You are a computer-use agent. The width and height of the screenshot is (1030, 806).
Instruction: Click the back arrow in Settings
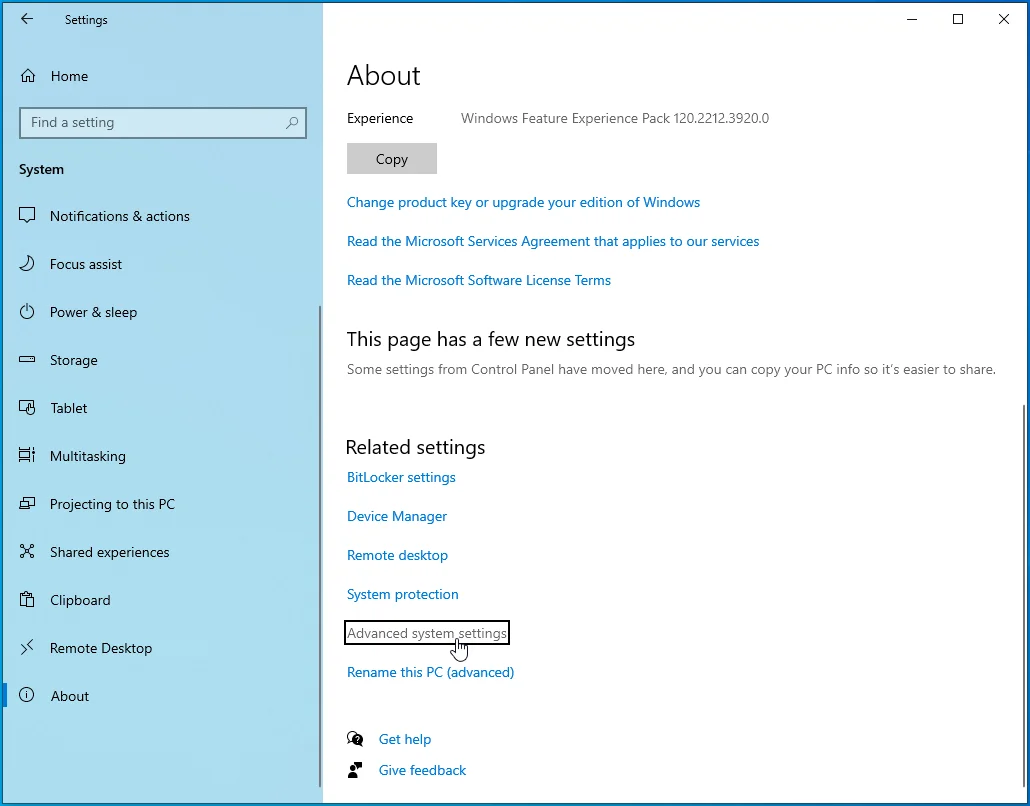coord(27,19)
